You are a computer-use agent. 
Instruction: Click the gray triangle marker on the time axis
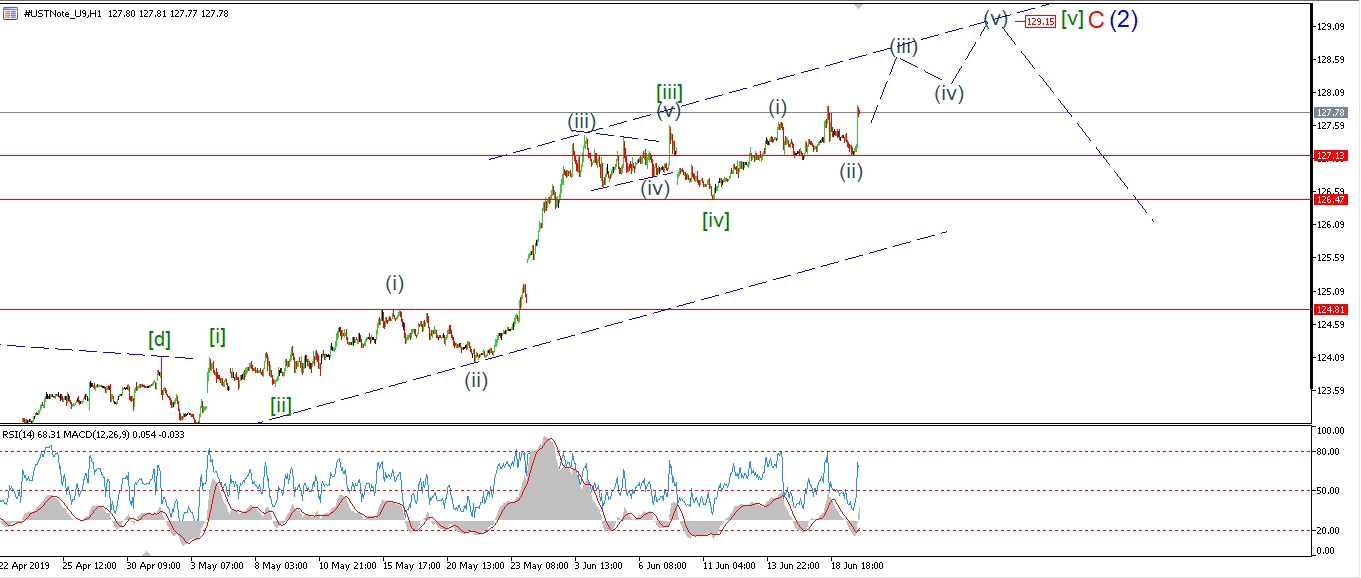(146, 554)
